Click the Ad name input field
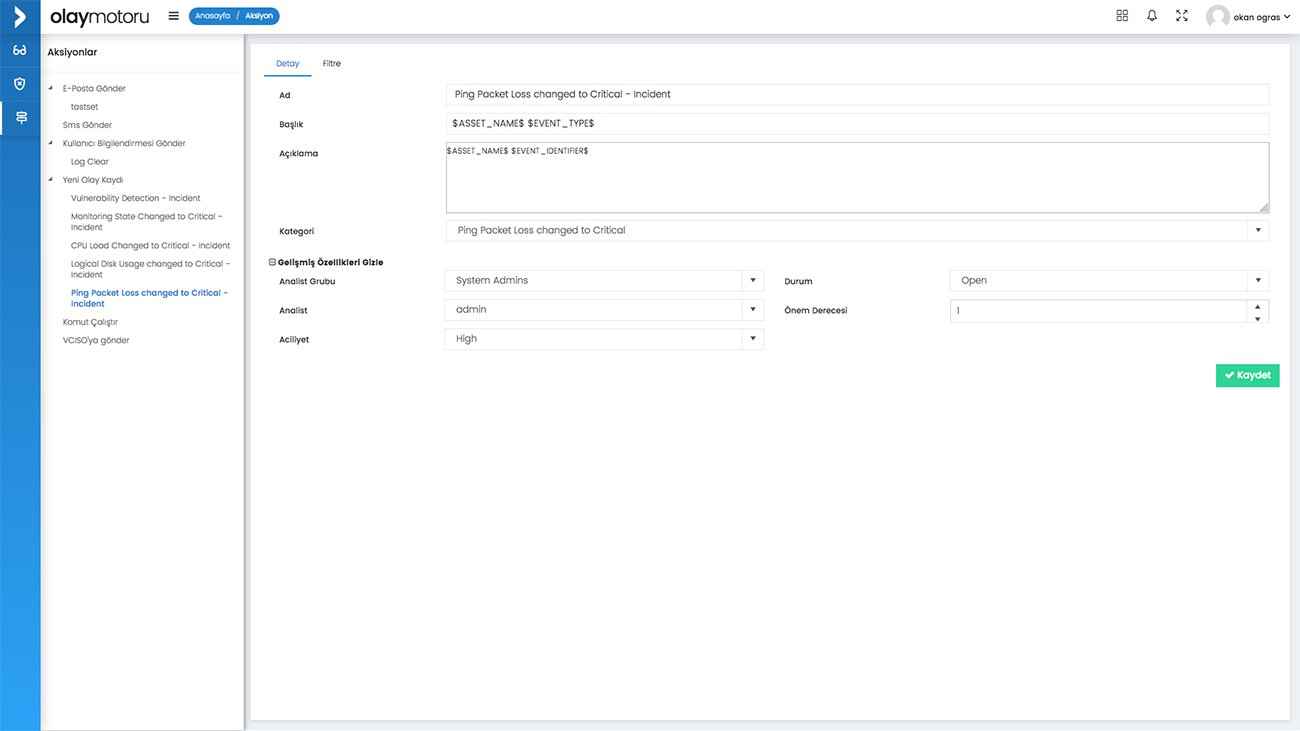The height and width of the screenshot is (731, 1300). pyautogui.click(x=857, y=94)
